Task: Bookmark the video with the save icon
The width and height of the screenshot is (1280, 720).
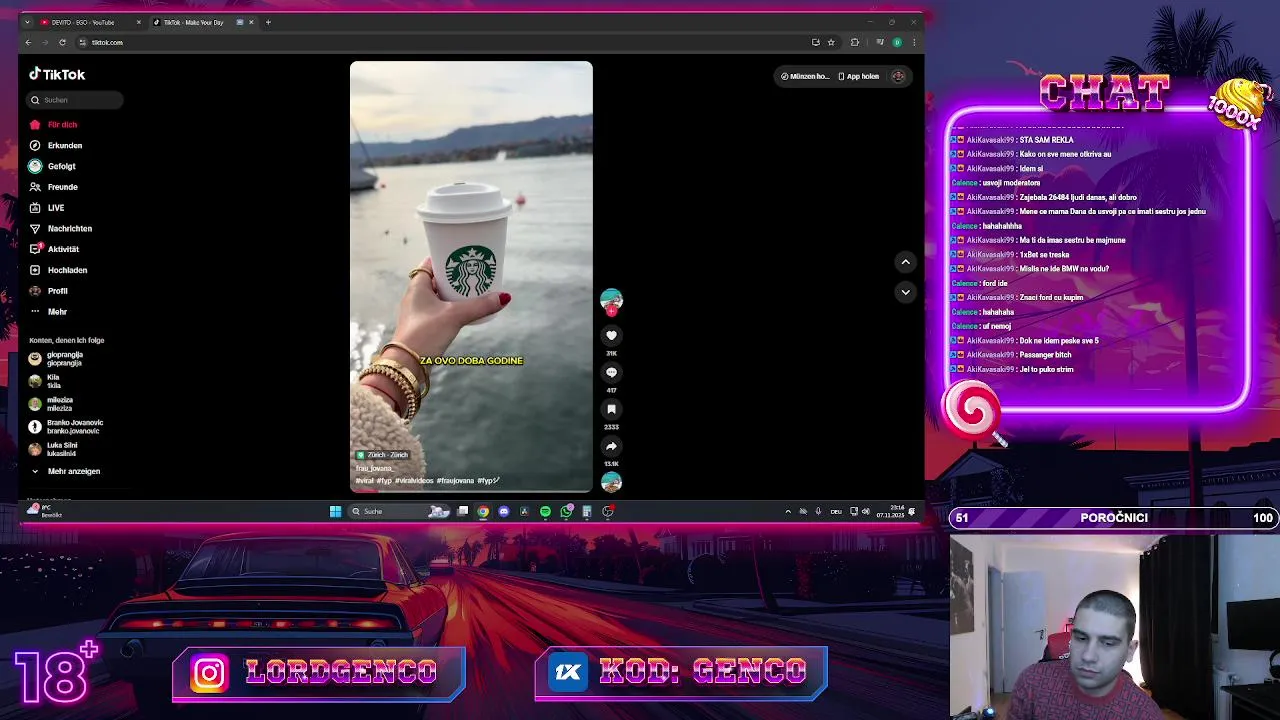Action: point(611,409)
